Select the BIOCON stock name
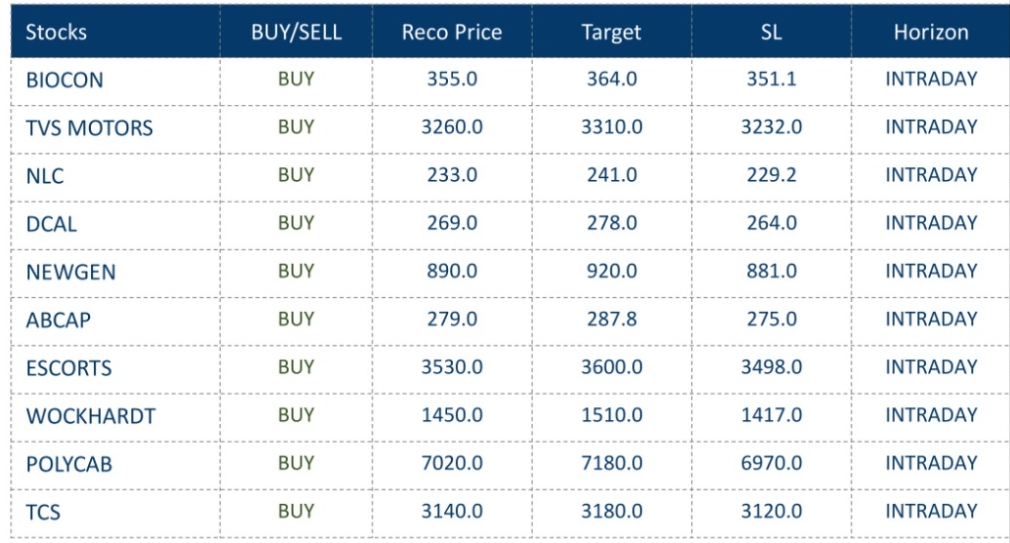Viewport: 1010px width, 543px height. (64, 80)
